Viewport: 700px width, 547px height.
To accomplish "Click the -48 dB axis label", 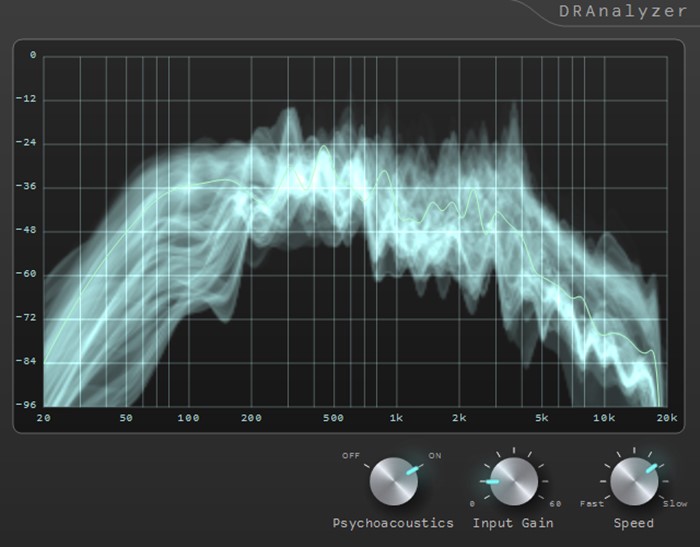I will [x=28, y=230].
